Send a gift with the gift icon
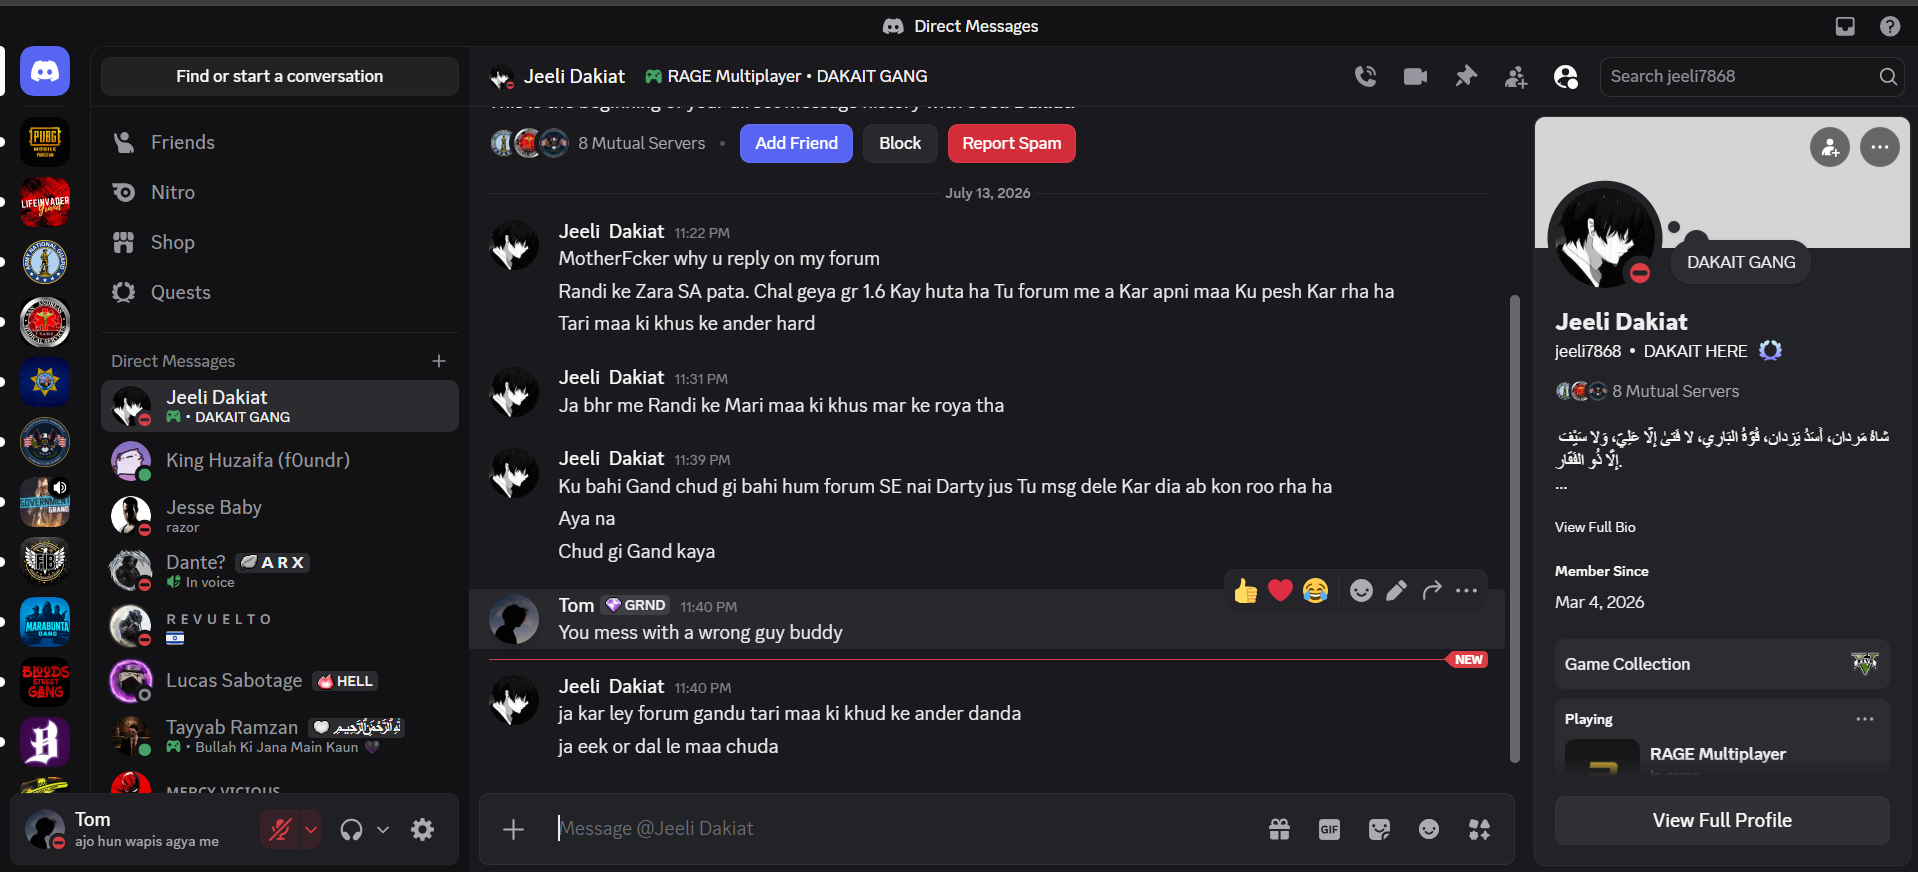1918x872 pixels. 1279,829
